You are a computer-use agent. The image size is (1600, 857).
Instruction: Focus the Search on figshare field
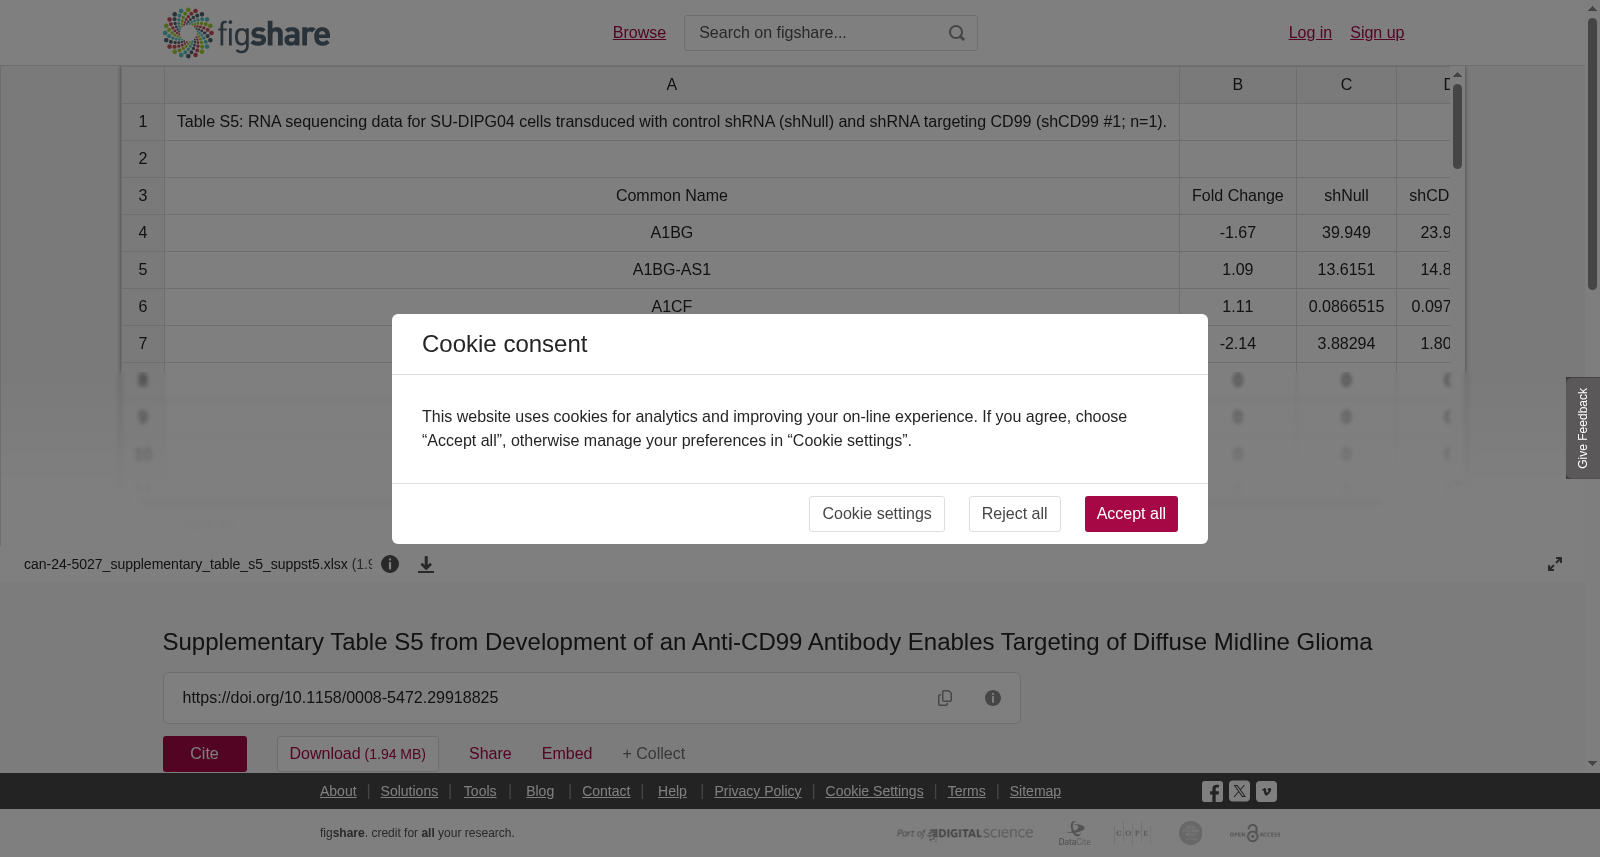[815, 33]
